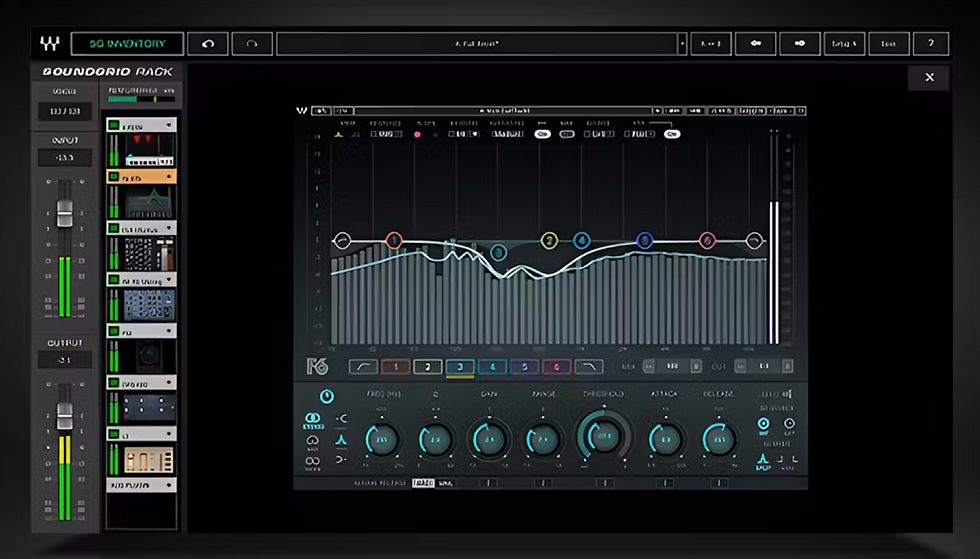Select orange band 1 node on the graph
Screen dimensions: 980x559
394,240
